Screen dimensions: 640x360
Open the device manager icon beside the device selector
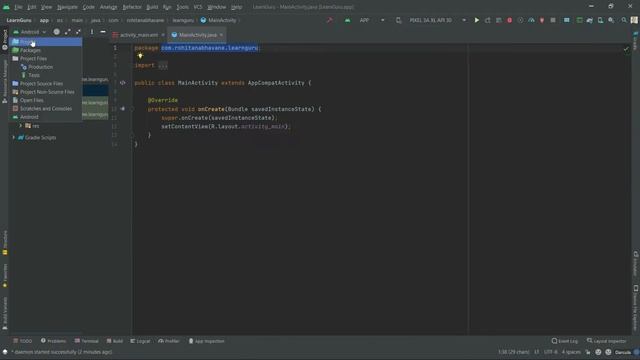(x=398, y=20)
